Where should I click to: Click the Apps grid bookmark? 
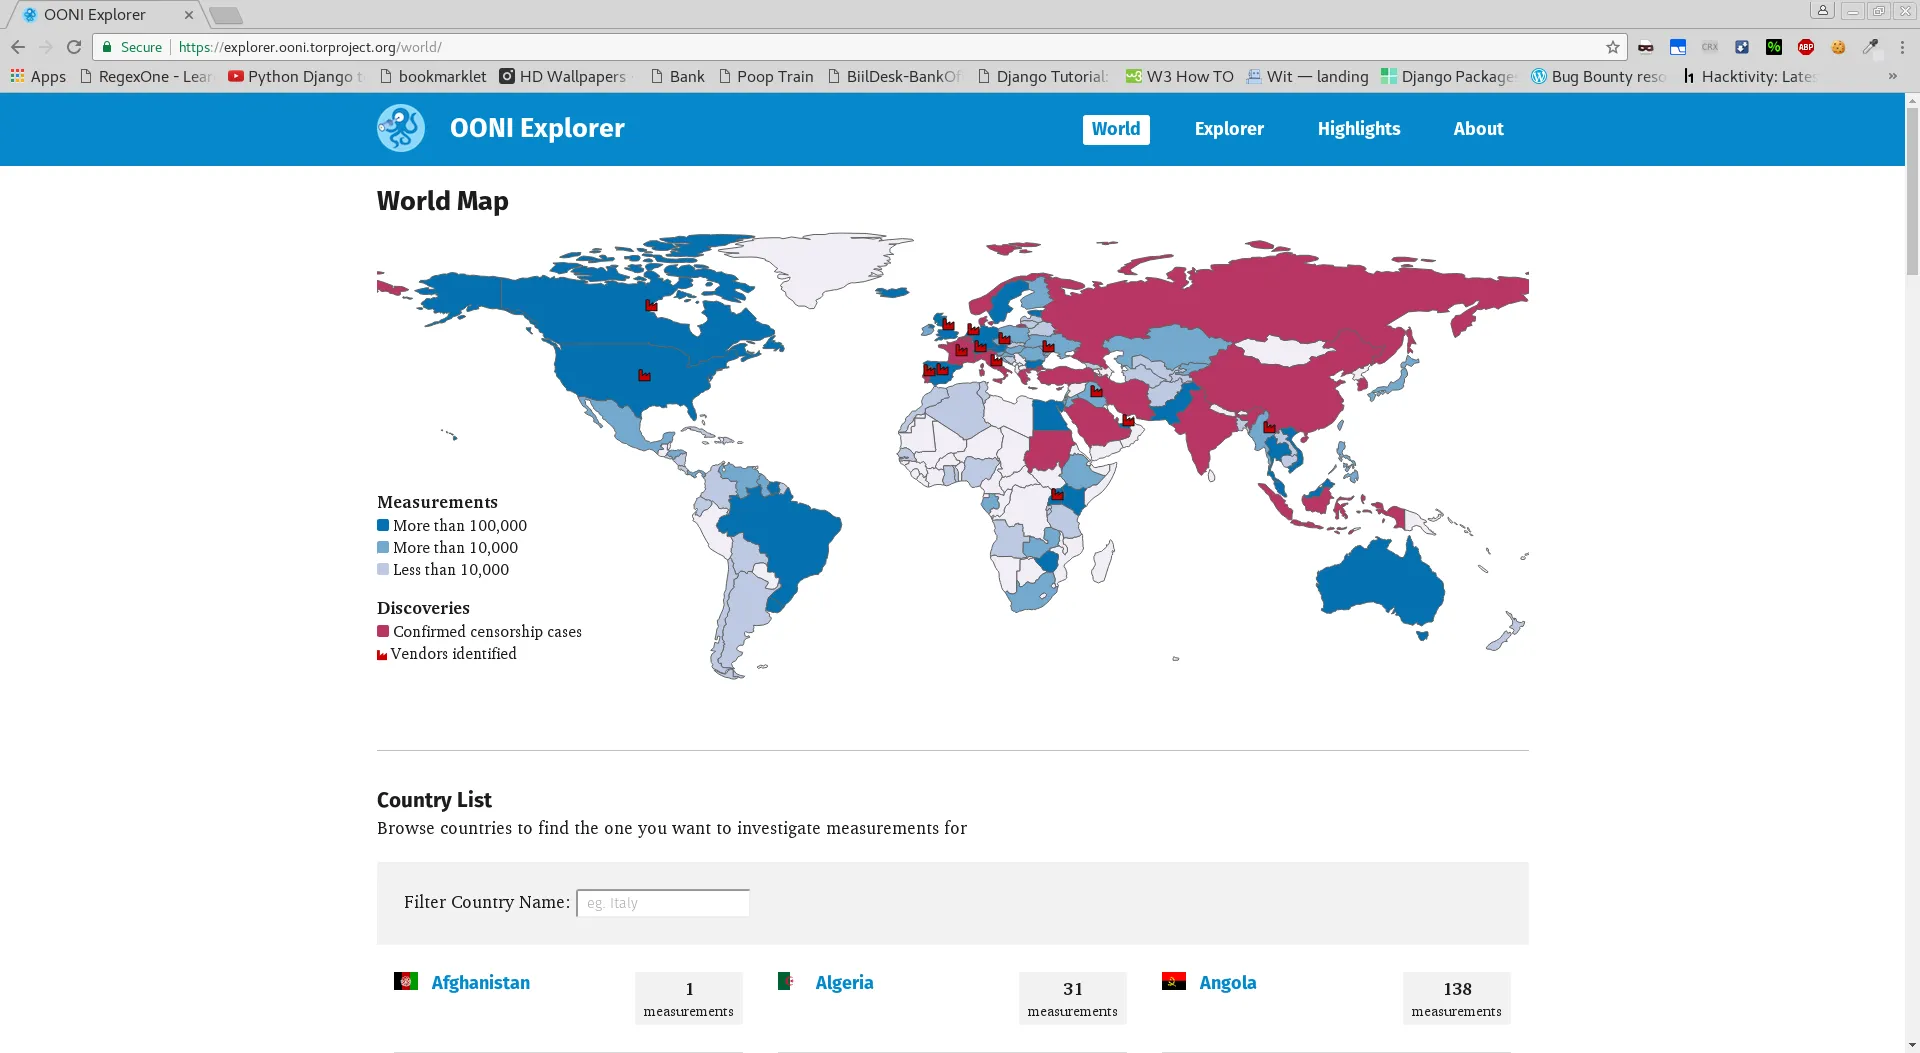pos(38,76)
